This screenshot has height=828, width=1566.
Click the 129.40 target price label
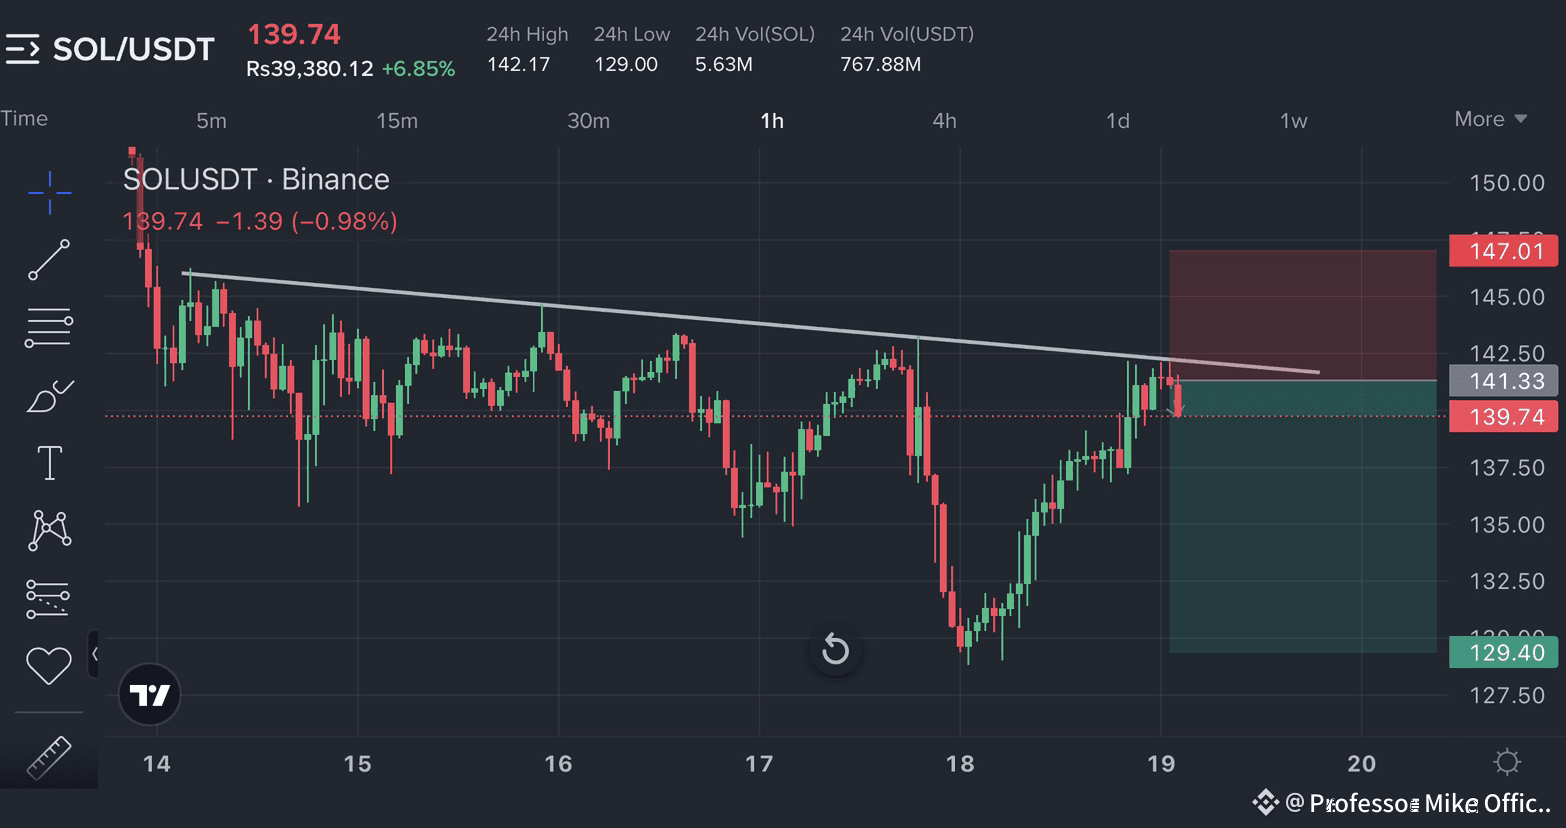1503,653
